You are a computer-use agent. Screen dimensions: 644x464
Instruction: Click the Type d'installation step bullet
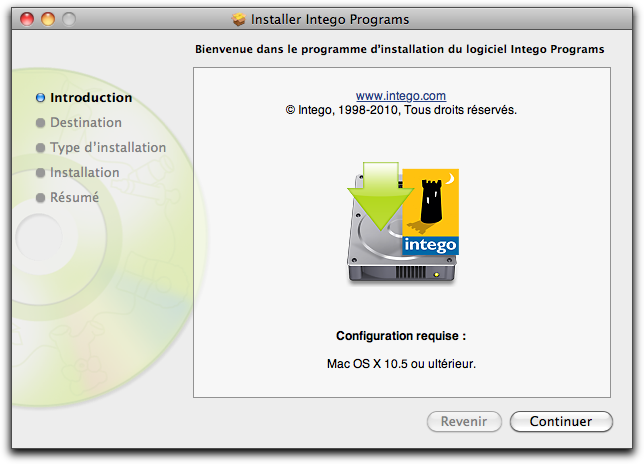pos(40,148)
